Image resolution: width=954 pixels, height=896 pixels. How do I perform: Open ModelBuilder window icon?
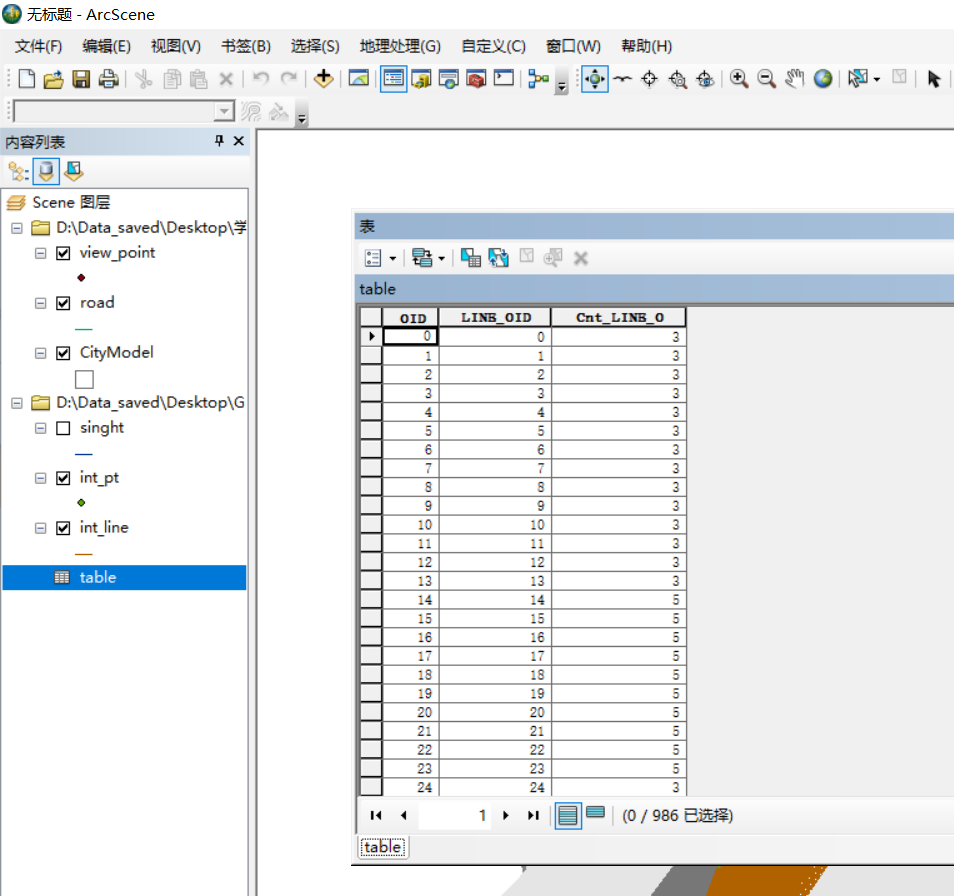[x=538, y=79]
